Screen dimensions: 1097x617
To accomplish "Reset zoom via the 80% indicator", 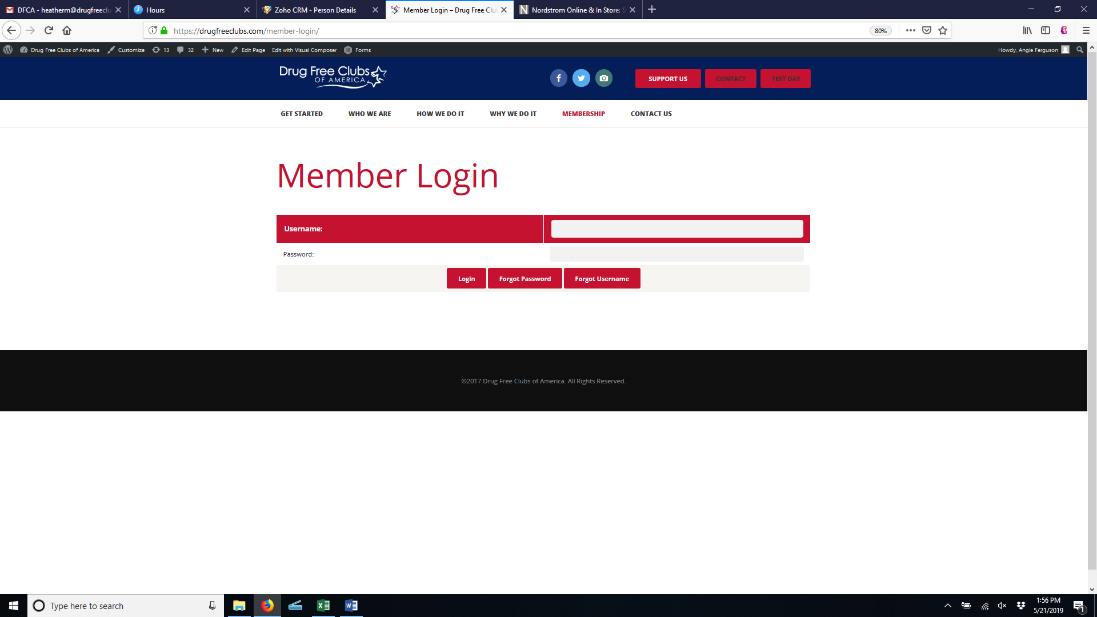I will [881, 30].
